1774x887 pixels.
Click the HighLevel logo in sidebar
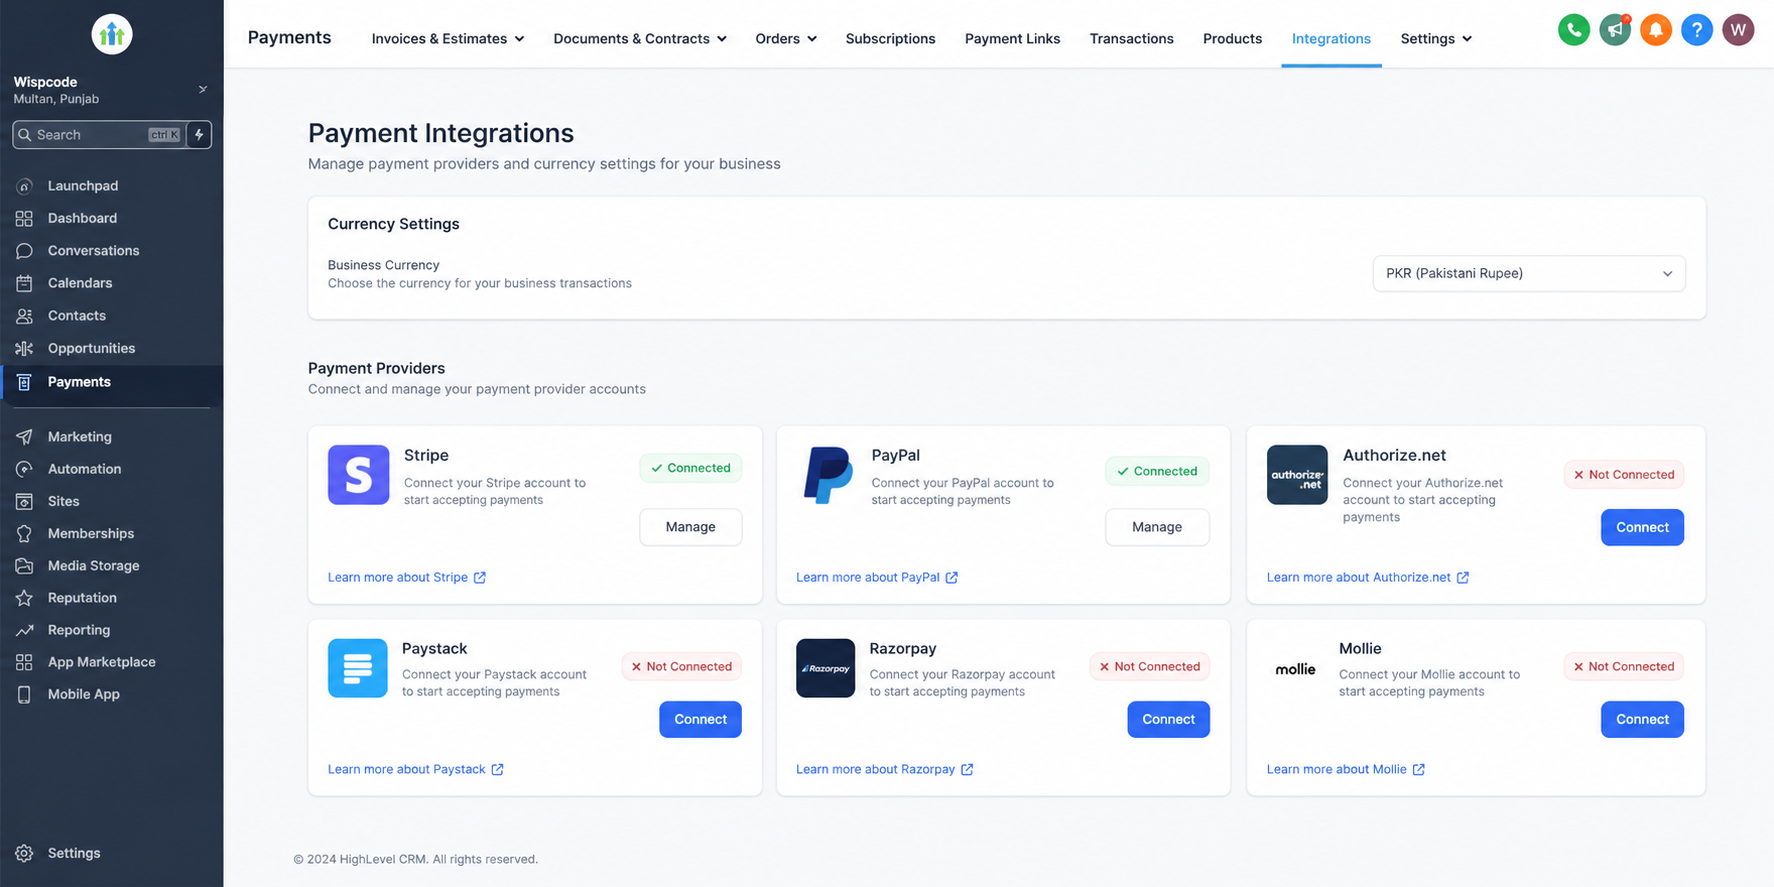112,35
